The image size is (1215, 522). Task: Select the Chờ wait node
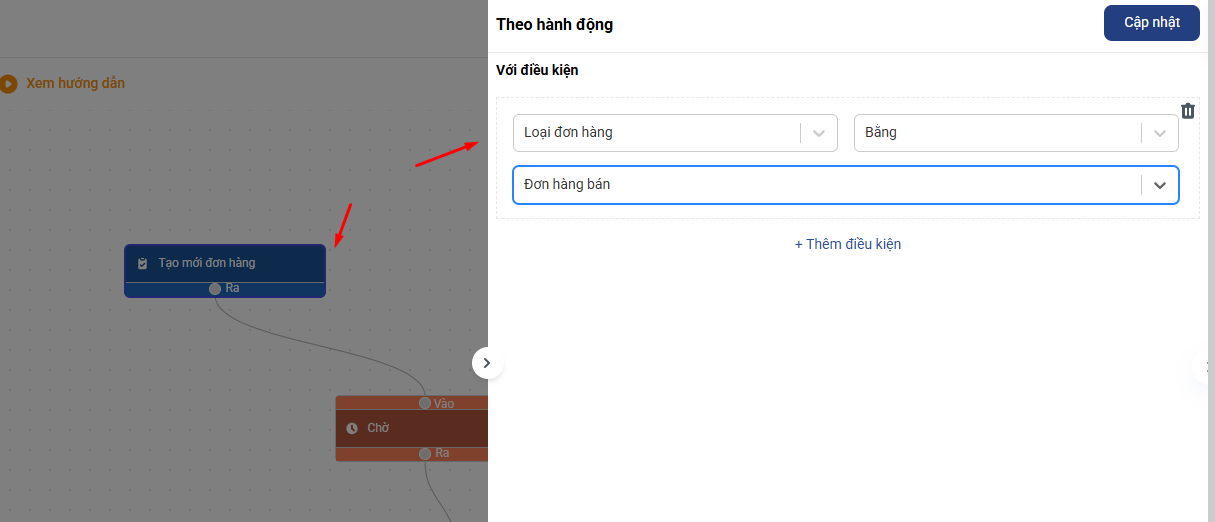click(412, 428)
